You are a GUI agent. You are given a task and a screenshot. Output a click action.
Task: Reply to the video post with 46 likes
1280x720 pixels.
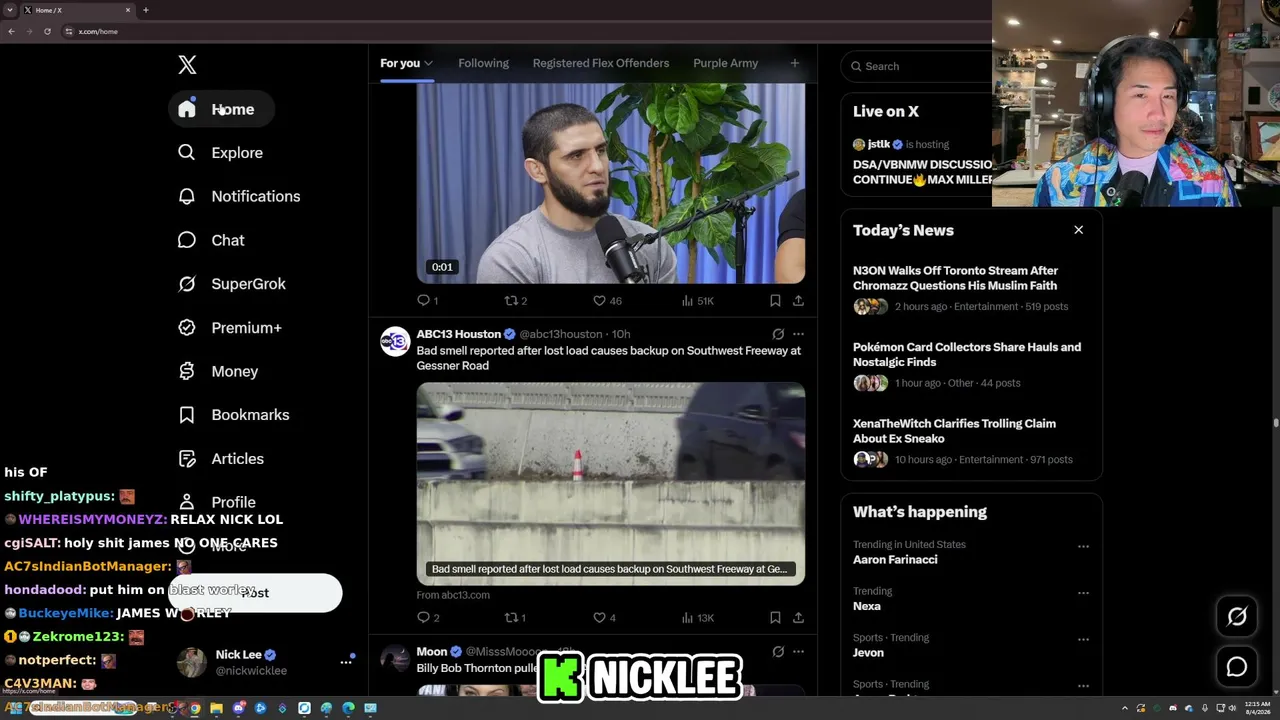pos(427,300)
